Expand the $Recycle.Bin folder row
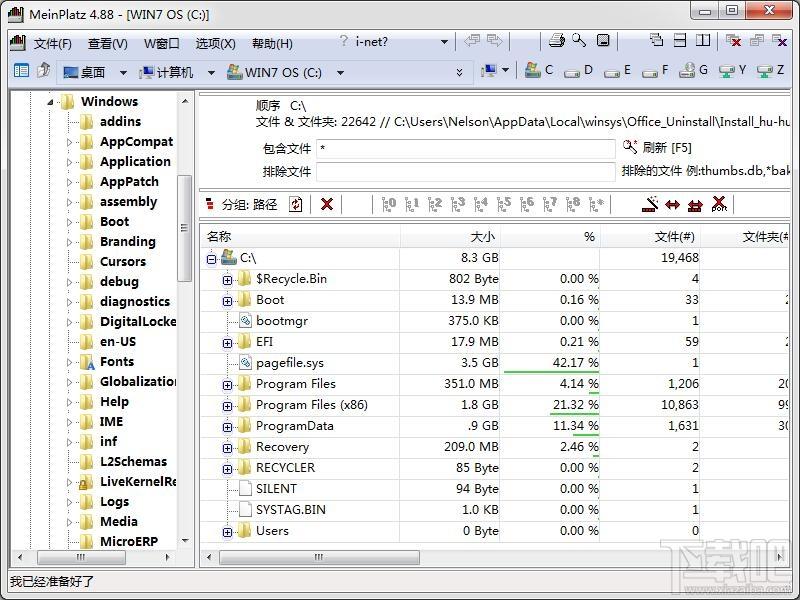Screen dimensions: 800x600 click(x=228, y=280)
